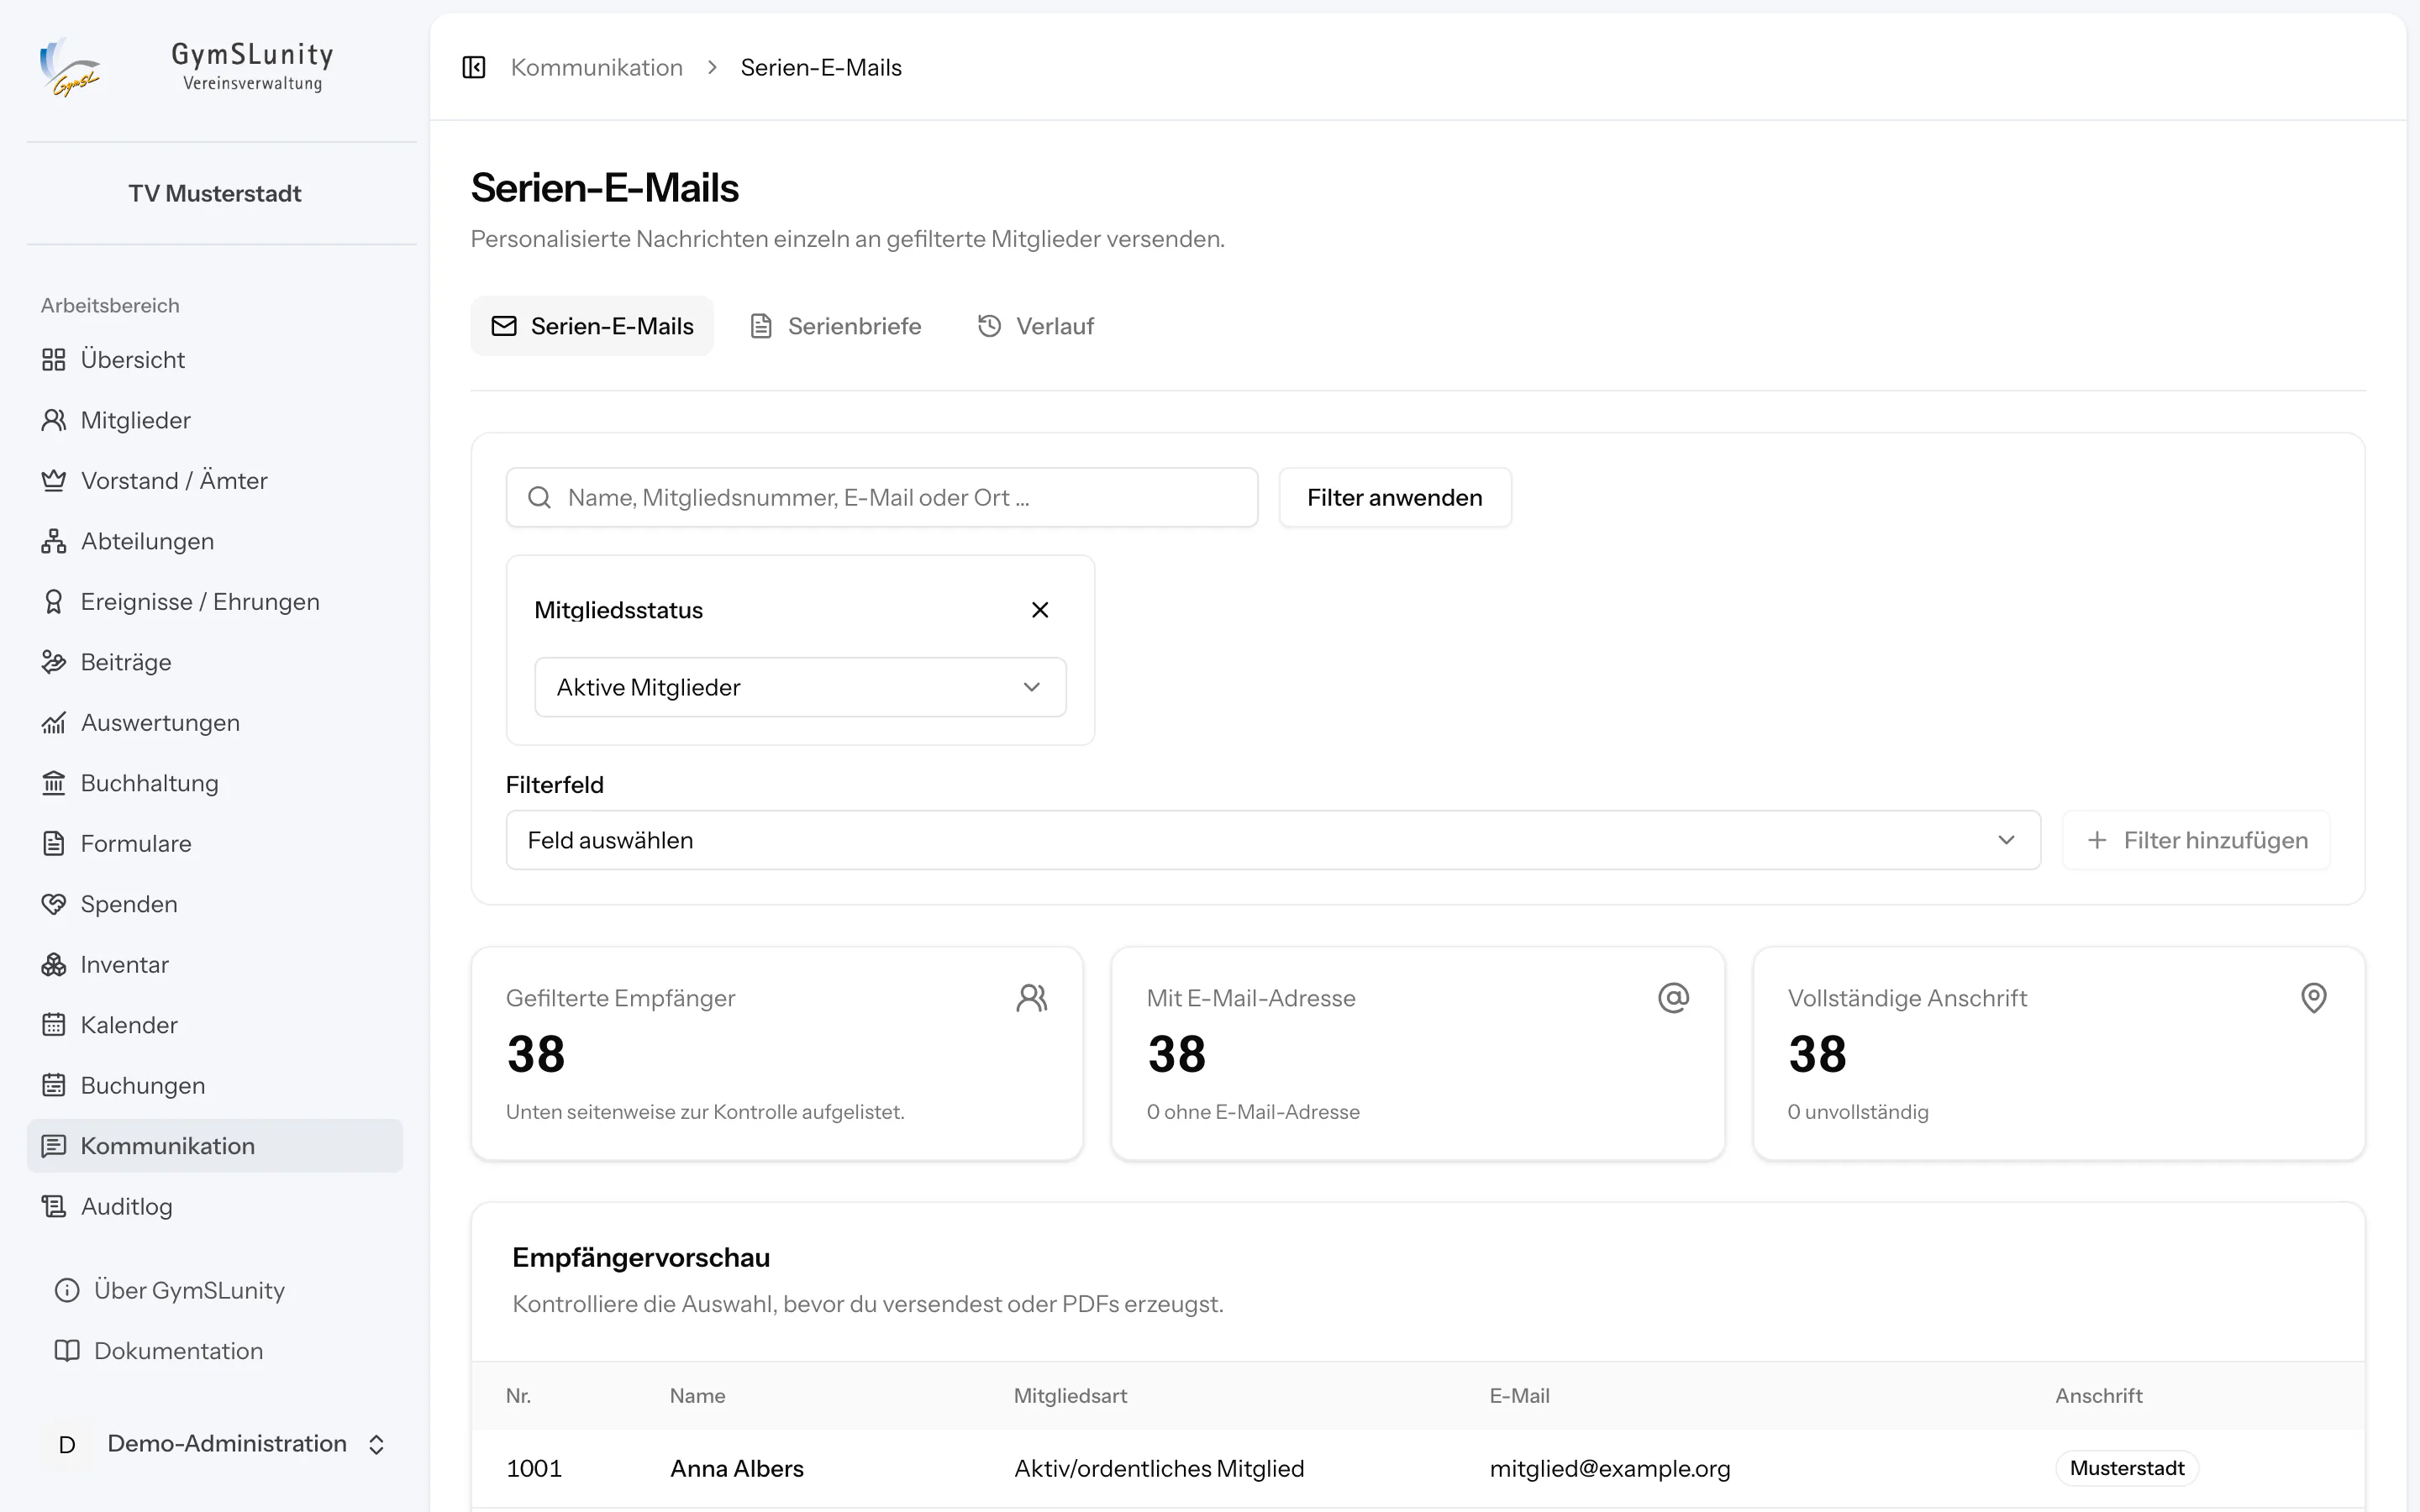Click the Mit E-Mail-Adresse card

click(x=1418, y=1053)
